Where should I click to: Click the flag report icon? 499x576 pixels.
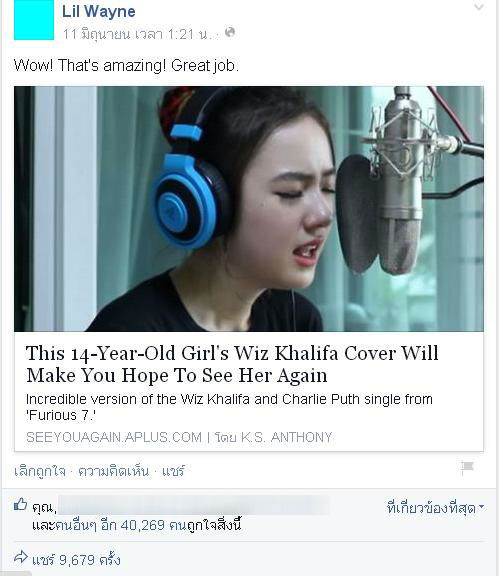pyautogui.click(x=467, y=468)
